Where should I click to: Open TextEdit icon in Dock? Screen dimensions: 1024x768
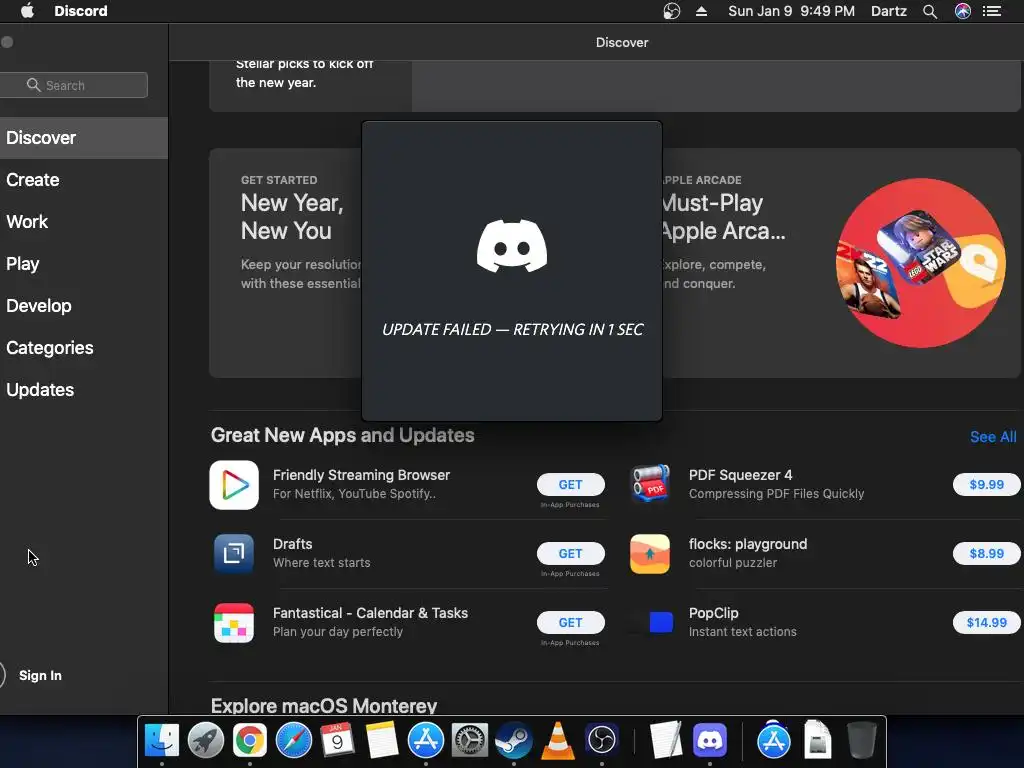pos(665,741)
